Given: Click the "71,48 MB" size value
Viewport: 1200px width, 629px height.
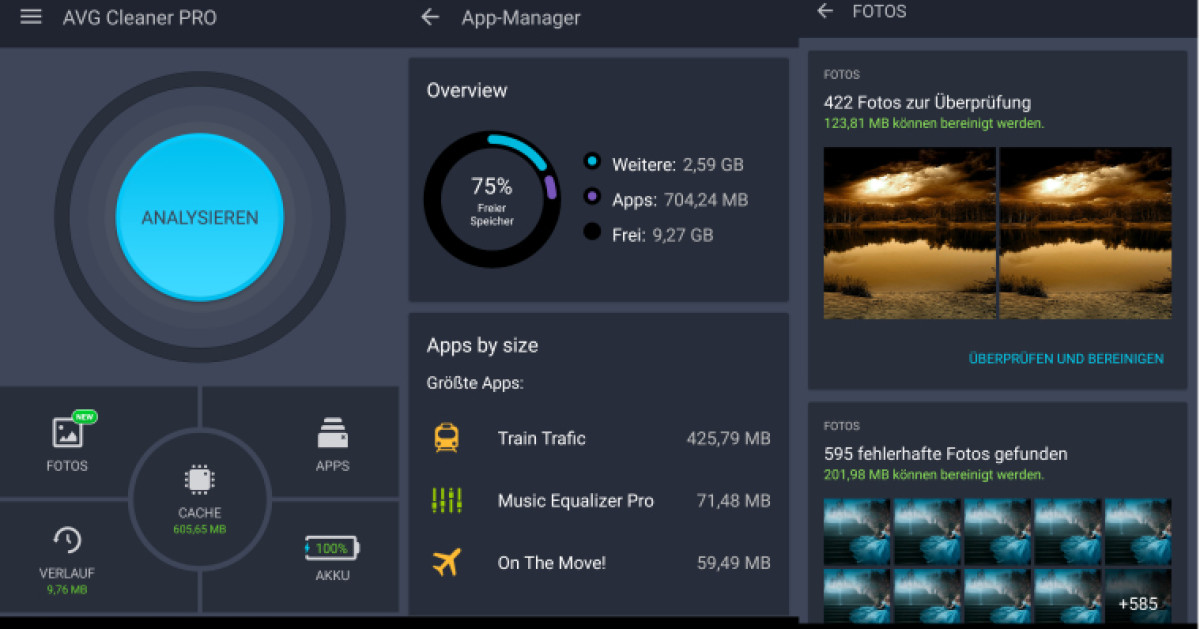Looking at the screenshot, I should tap(734, 500).
